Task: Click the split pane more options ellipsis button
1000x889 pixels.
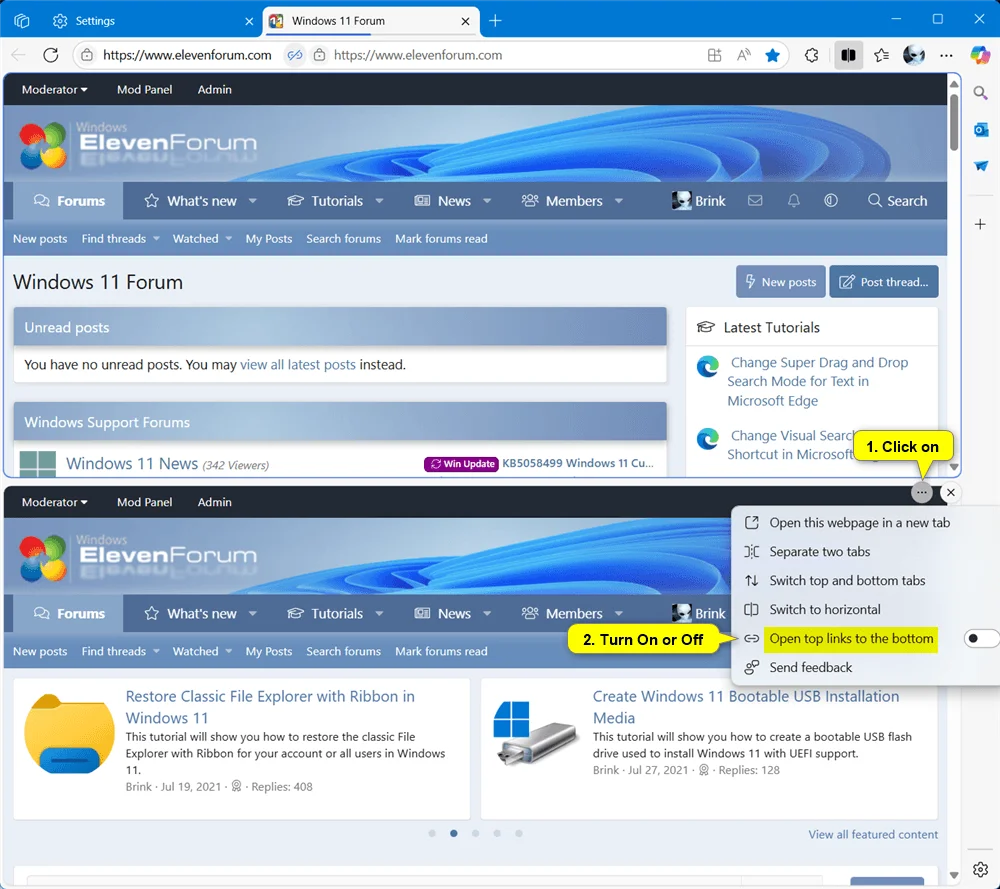Action: click(x=922, y=492)
